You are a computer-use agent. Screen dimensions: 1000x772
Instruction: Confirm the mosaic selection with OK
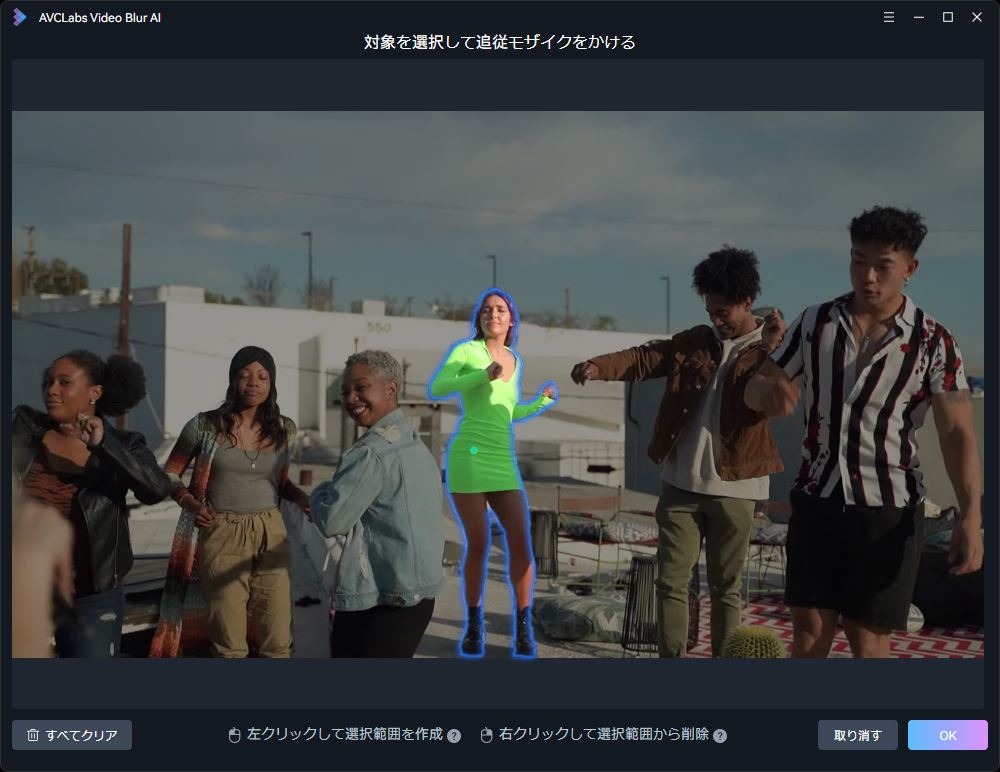pos(947,734)
